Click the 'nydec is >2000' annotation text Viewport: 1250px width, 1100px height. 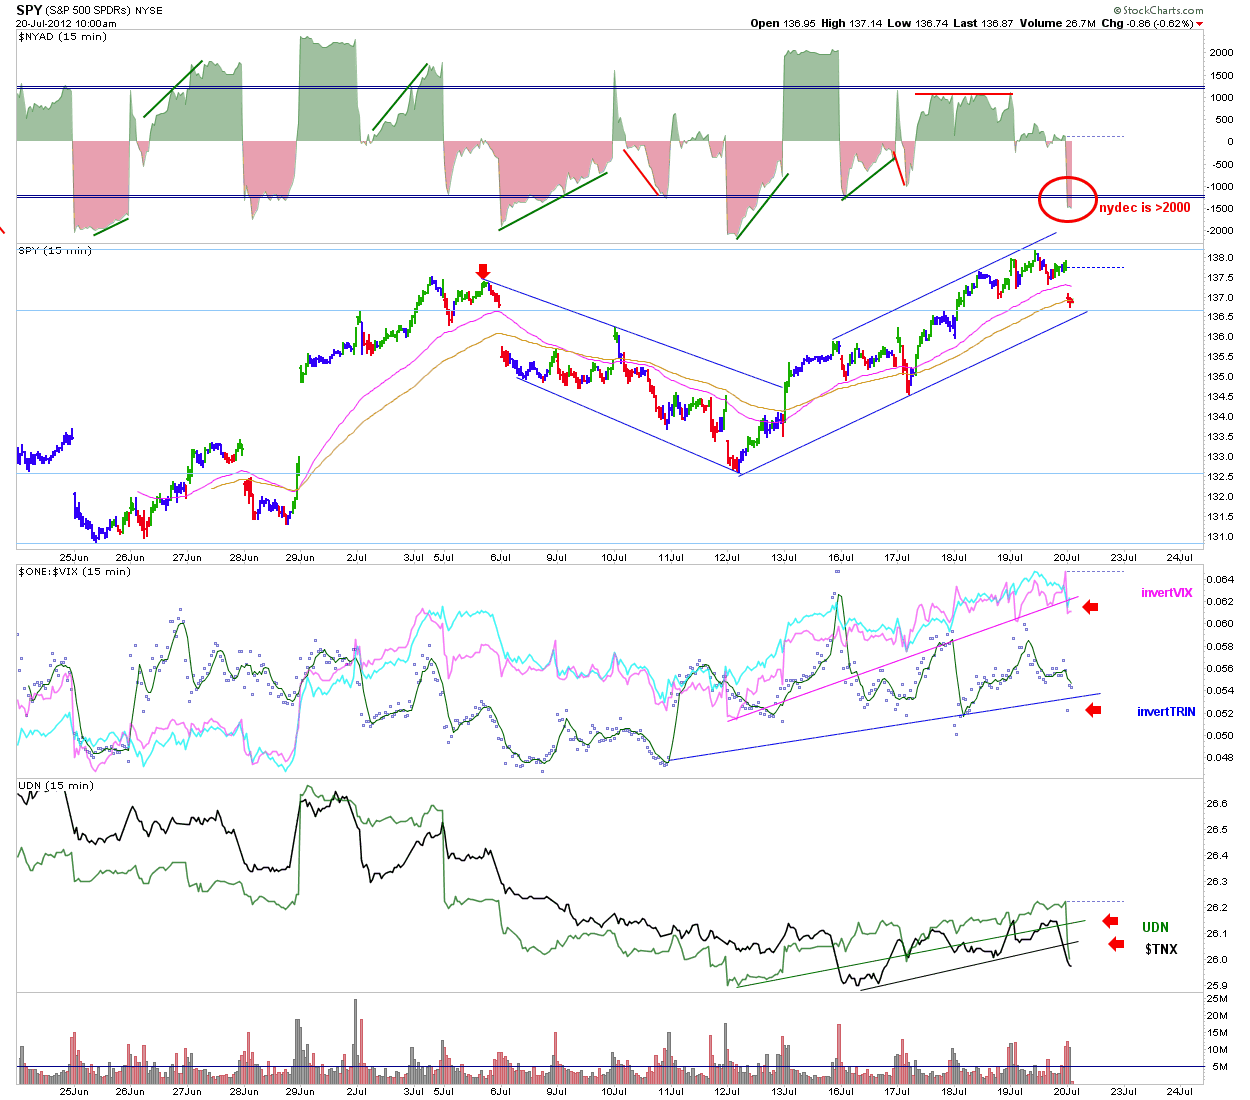pyautogui.click(x=1145, y=208)
